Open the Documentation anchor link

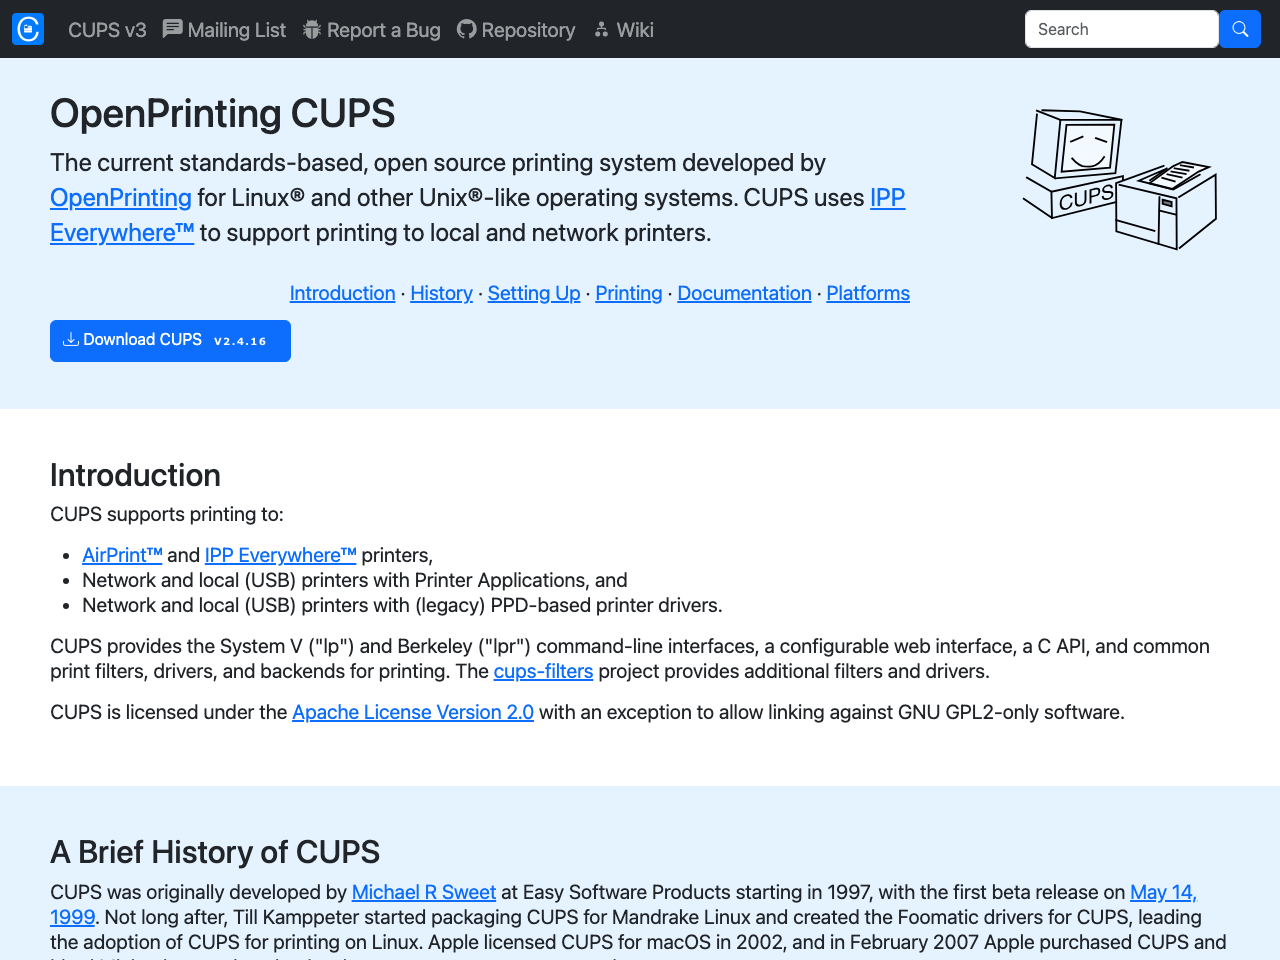[x=744, y=293]
